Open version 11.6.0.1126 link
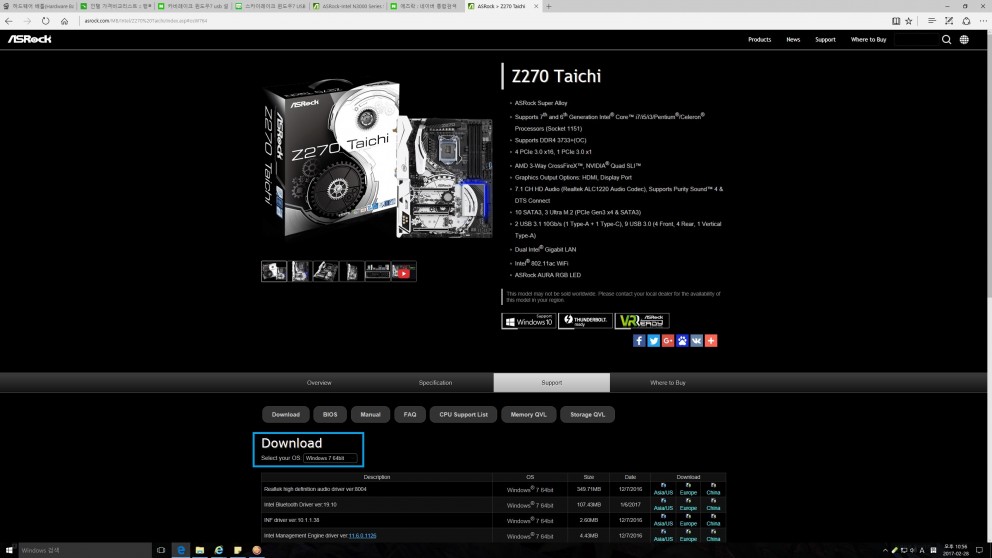Image resolution: width=992 pixels, height=558 pixels. coord(363,536)
